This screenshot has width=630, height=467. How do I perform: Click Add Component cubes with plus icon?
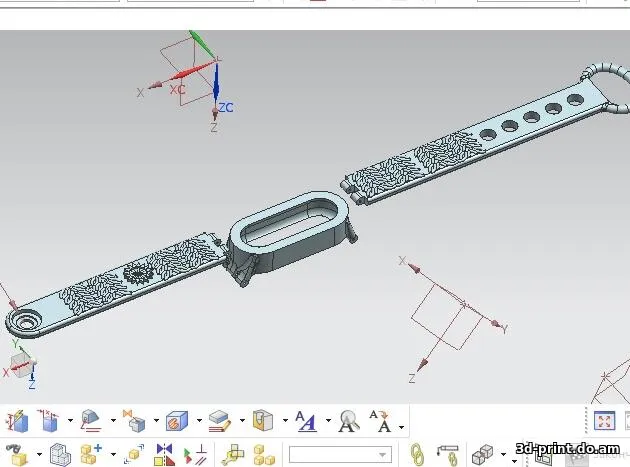pos(91,455)
